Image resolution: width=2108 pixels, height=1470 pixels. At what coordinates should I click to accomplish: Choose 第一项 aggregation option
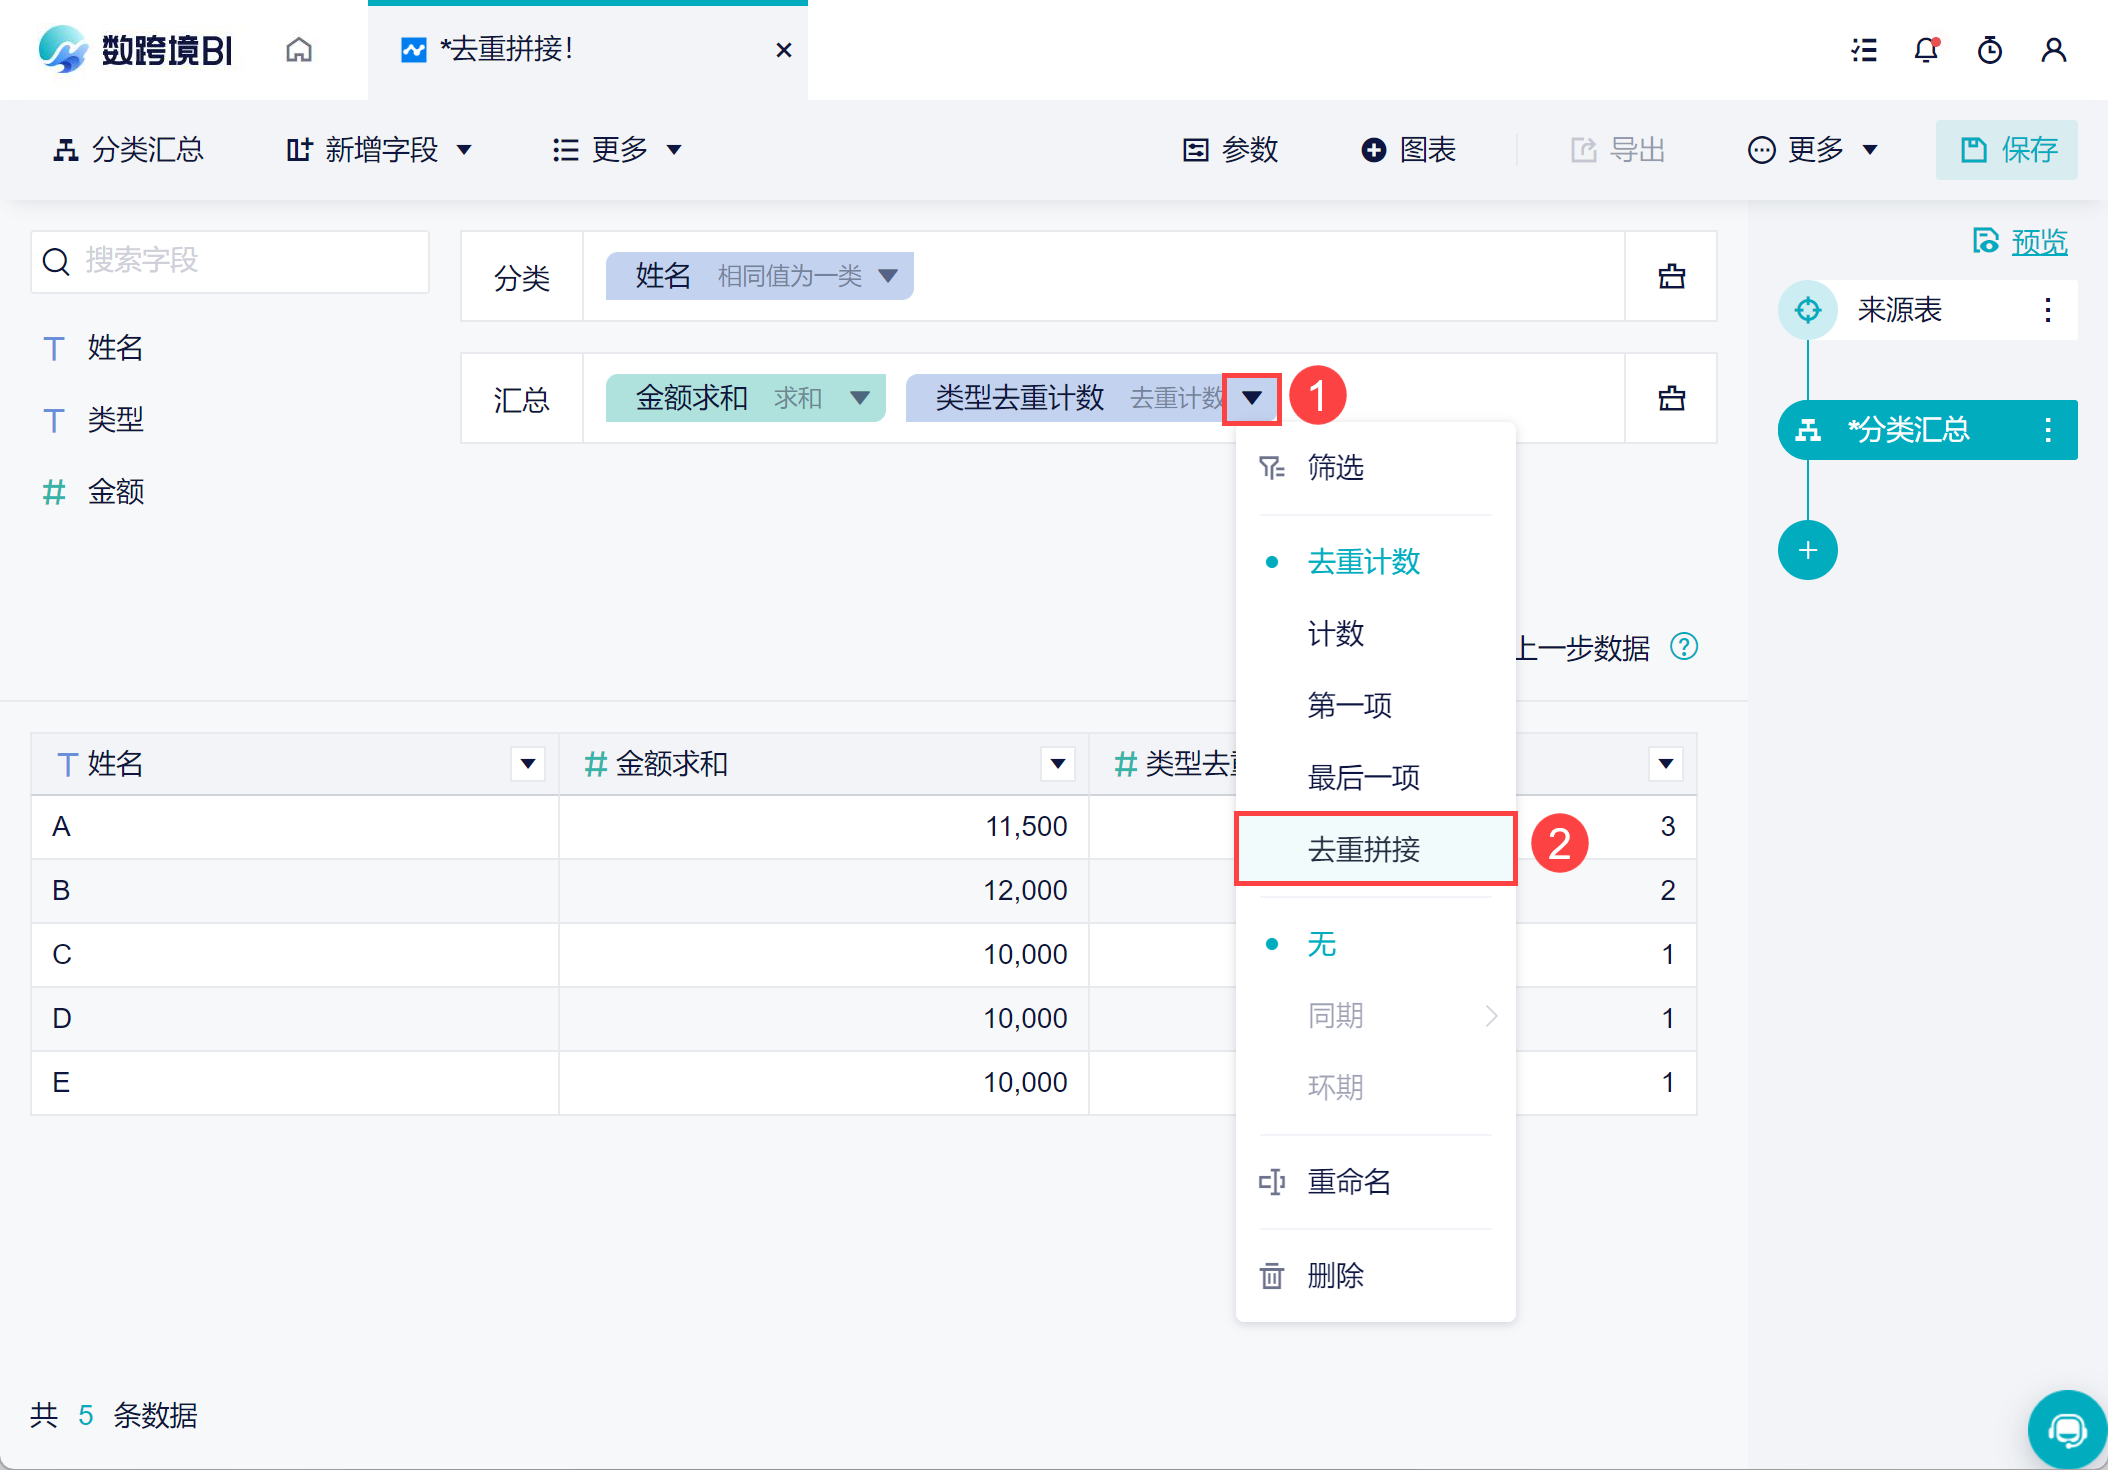coord(1349,705)
